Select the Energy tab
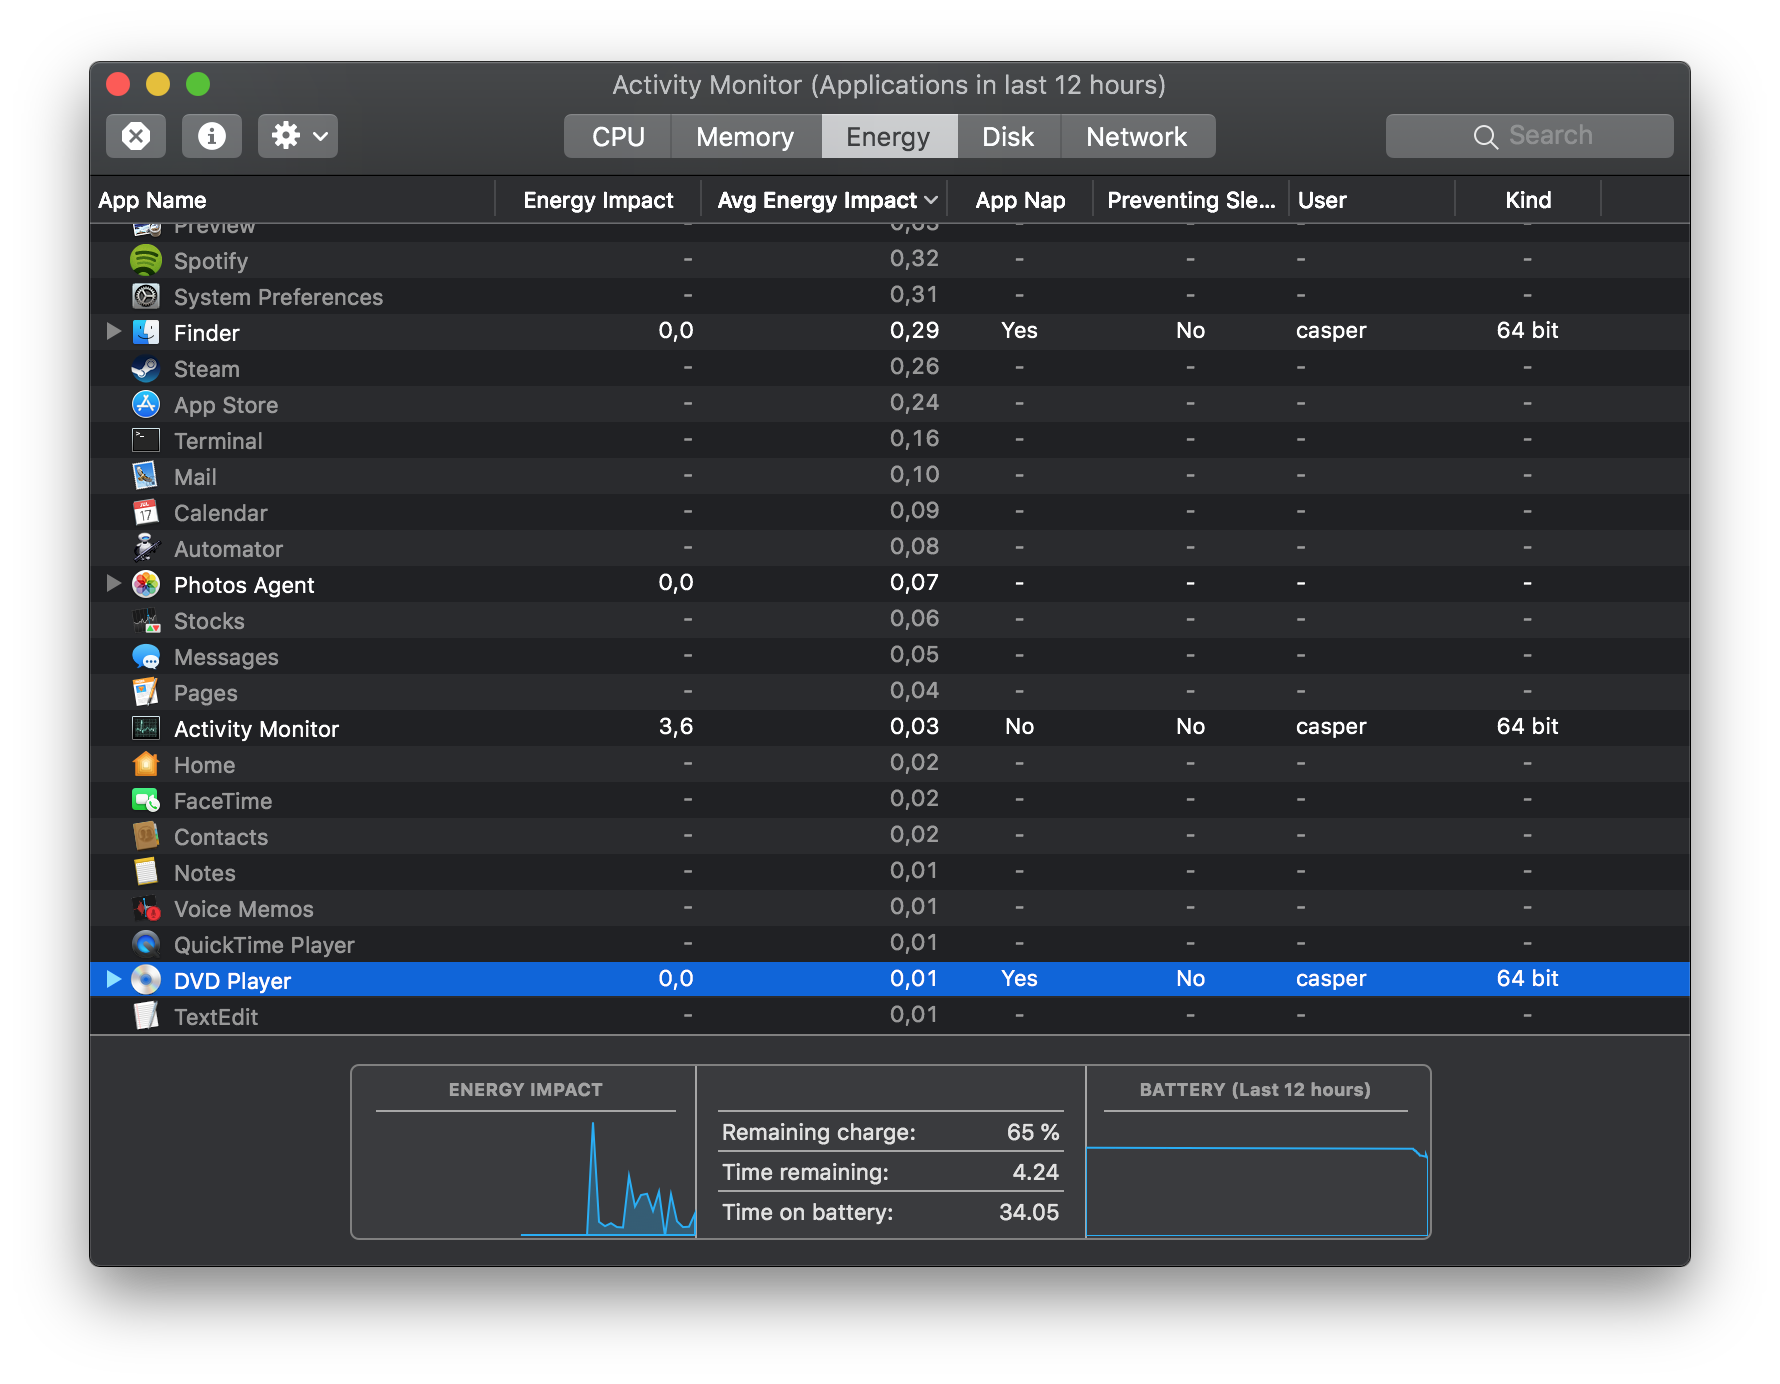 [x=888, y=136]
